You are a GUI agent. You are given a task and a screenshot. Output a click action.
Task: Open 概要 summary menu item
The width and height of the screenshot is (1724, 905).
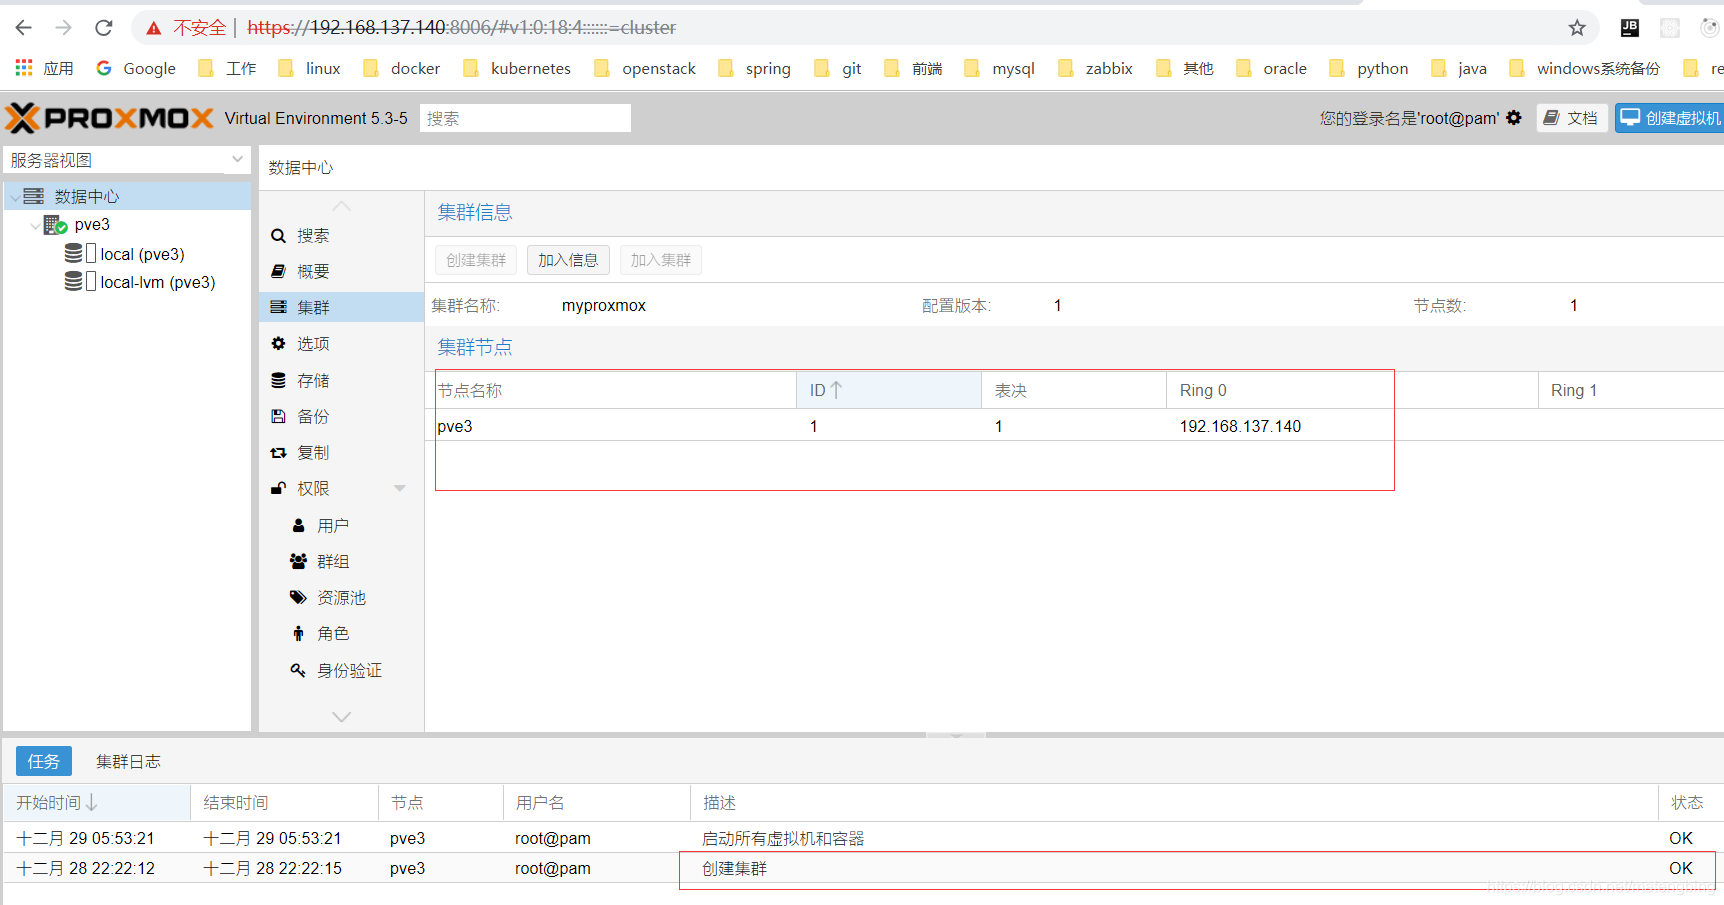(341, 272)
